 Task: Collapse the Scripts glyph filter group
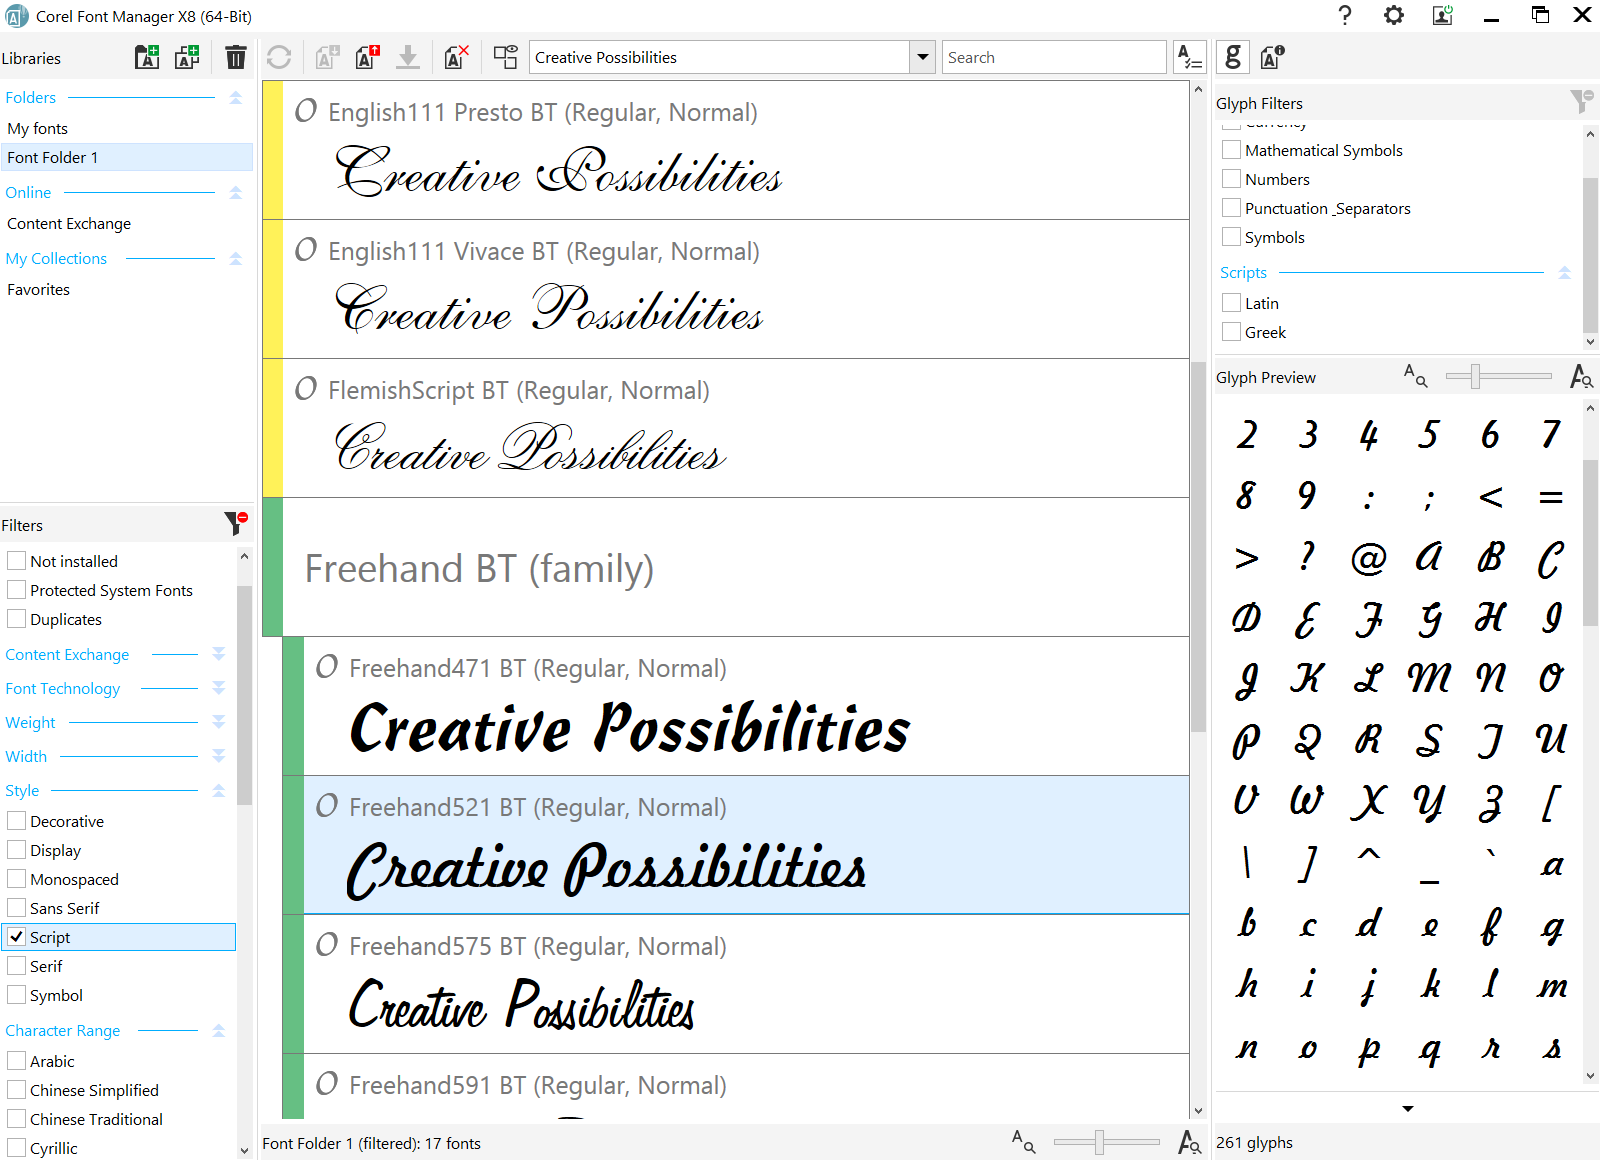pyautogui.click(x=1565, y=272)
